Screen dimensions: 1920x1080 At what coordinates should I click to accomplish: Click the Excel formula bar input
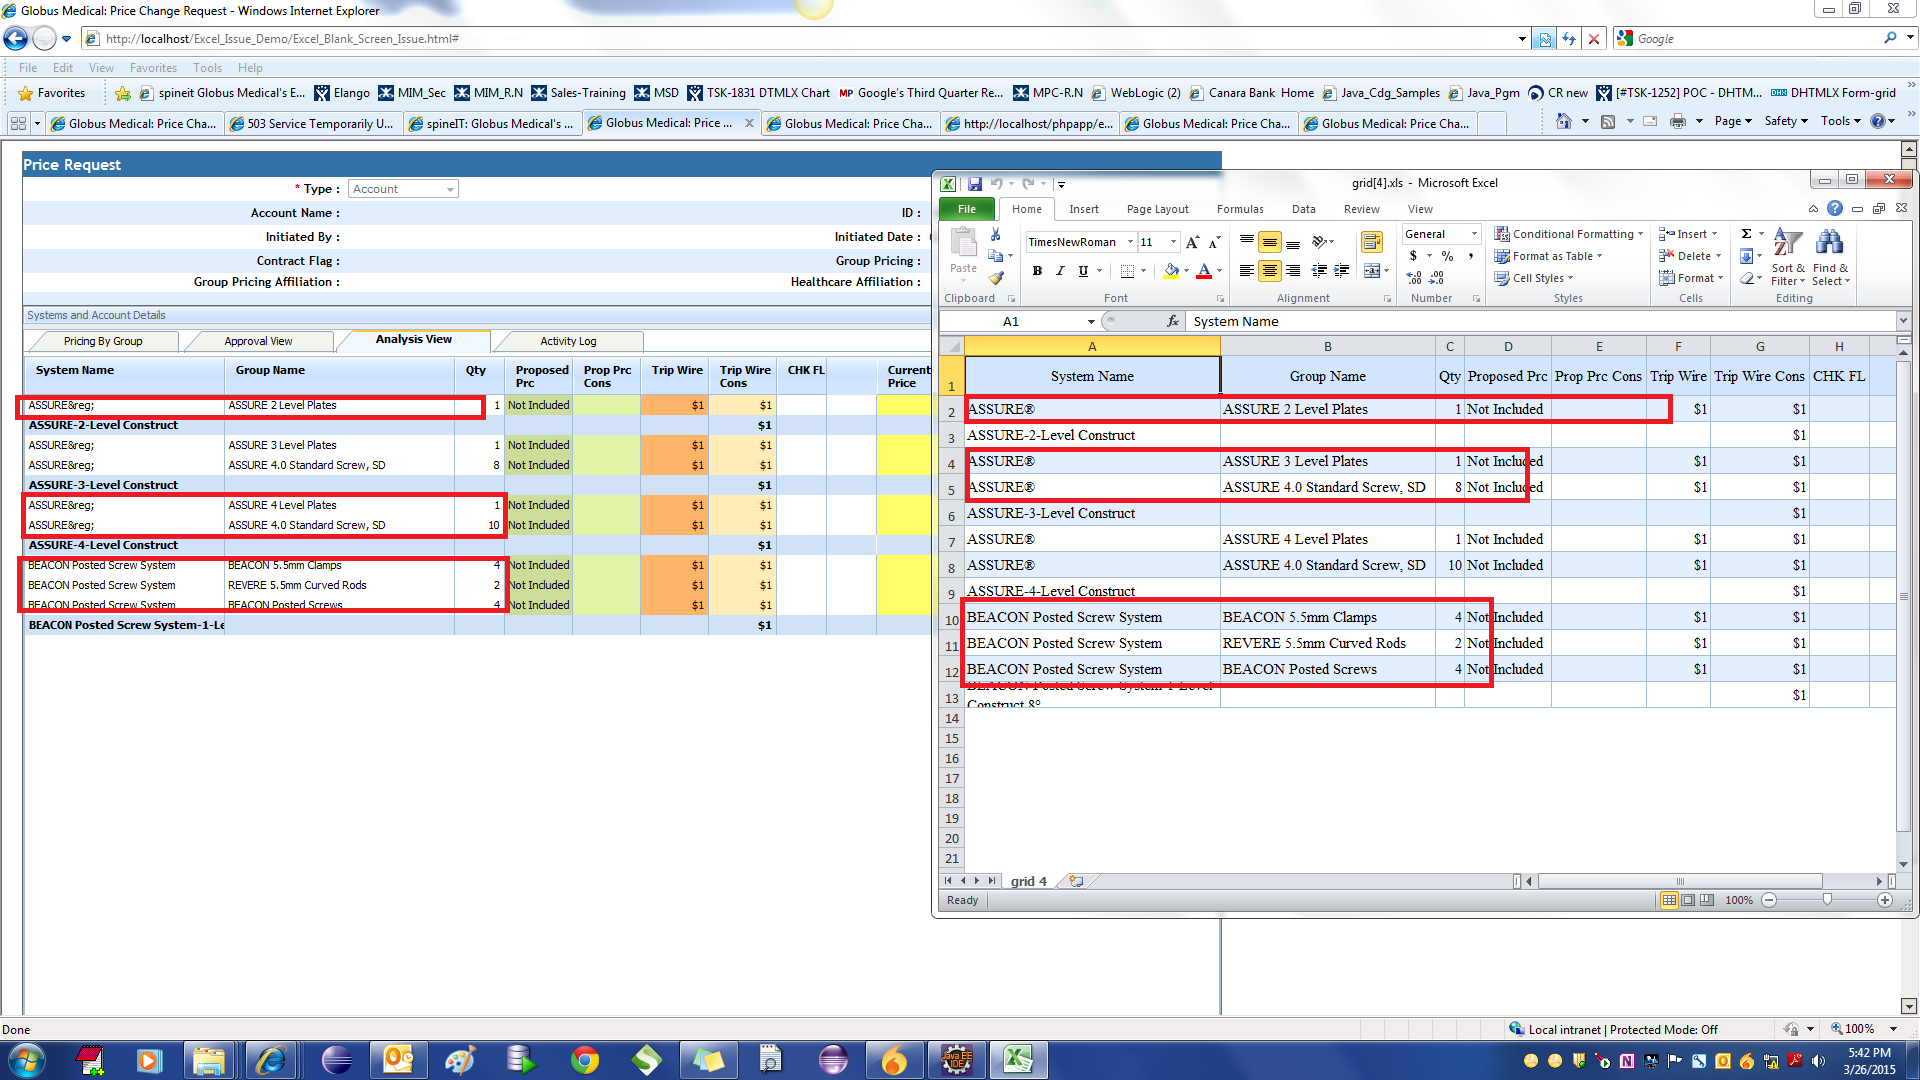(x=1540, y=321)
